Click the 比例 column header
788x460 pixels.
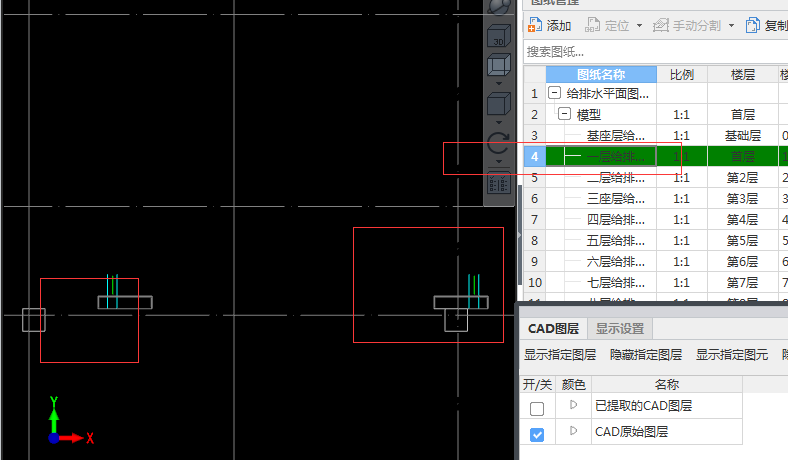pos(682,74)
